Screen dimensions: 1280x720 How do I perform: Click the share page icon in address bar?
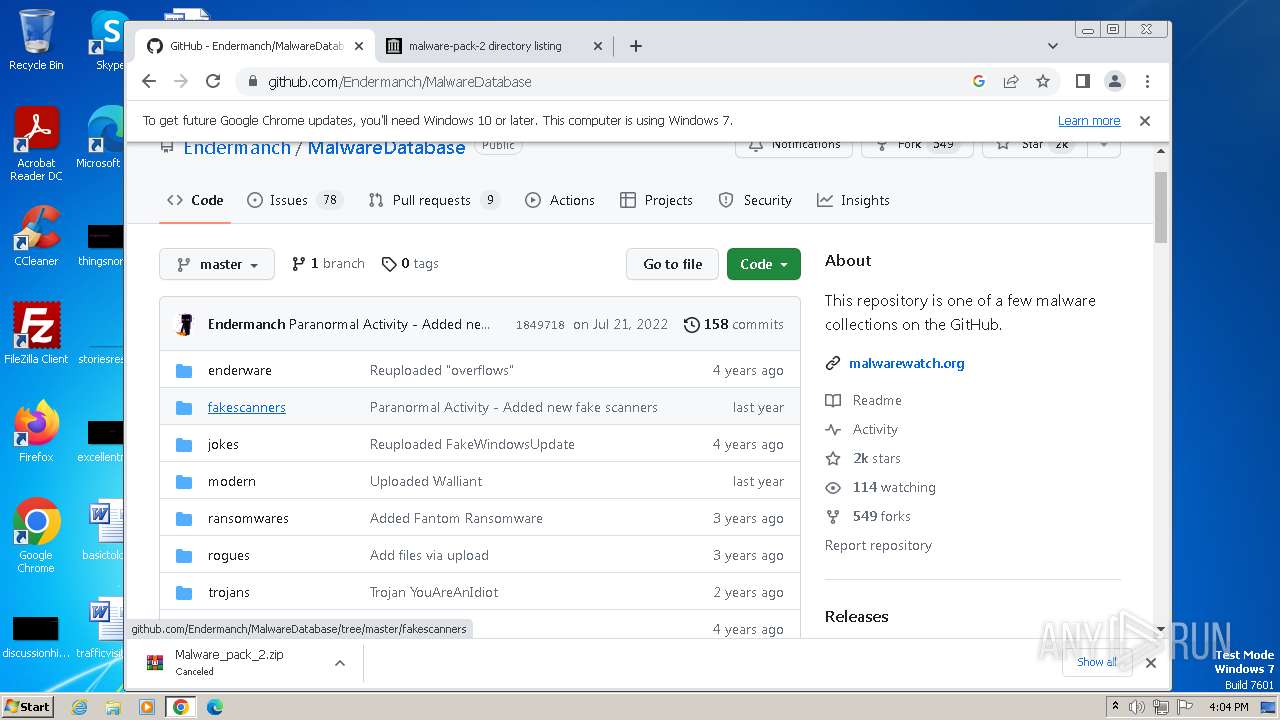tap(1011, 81)
